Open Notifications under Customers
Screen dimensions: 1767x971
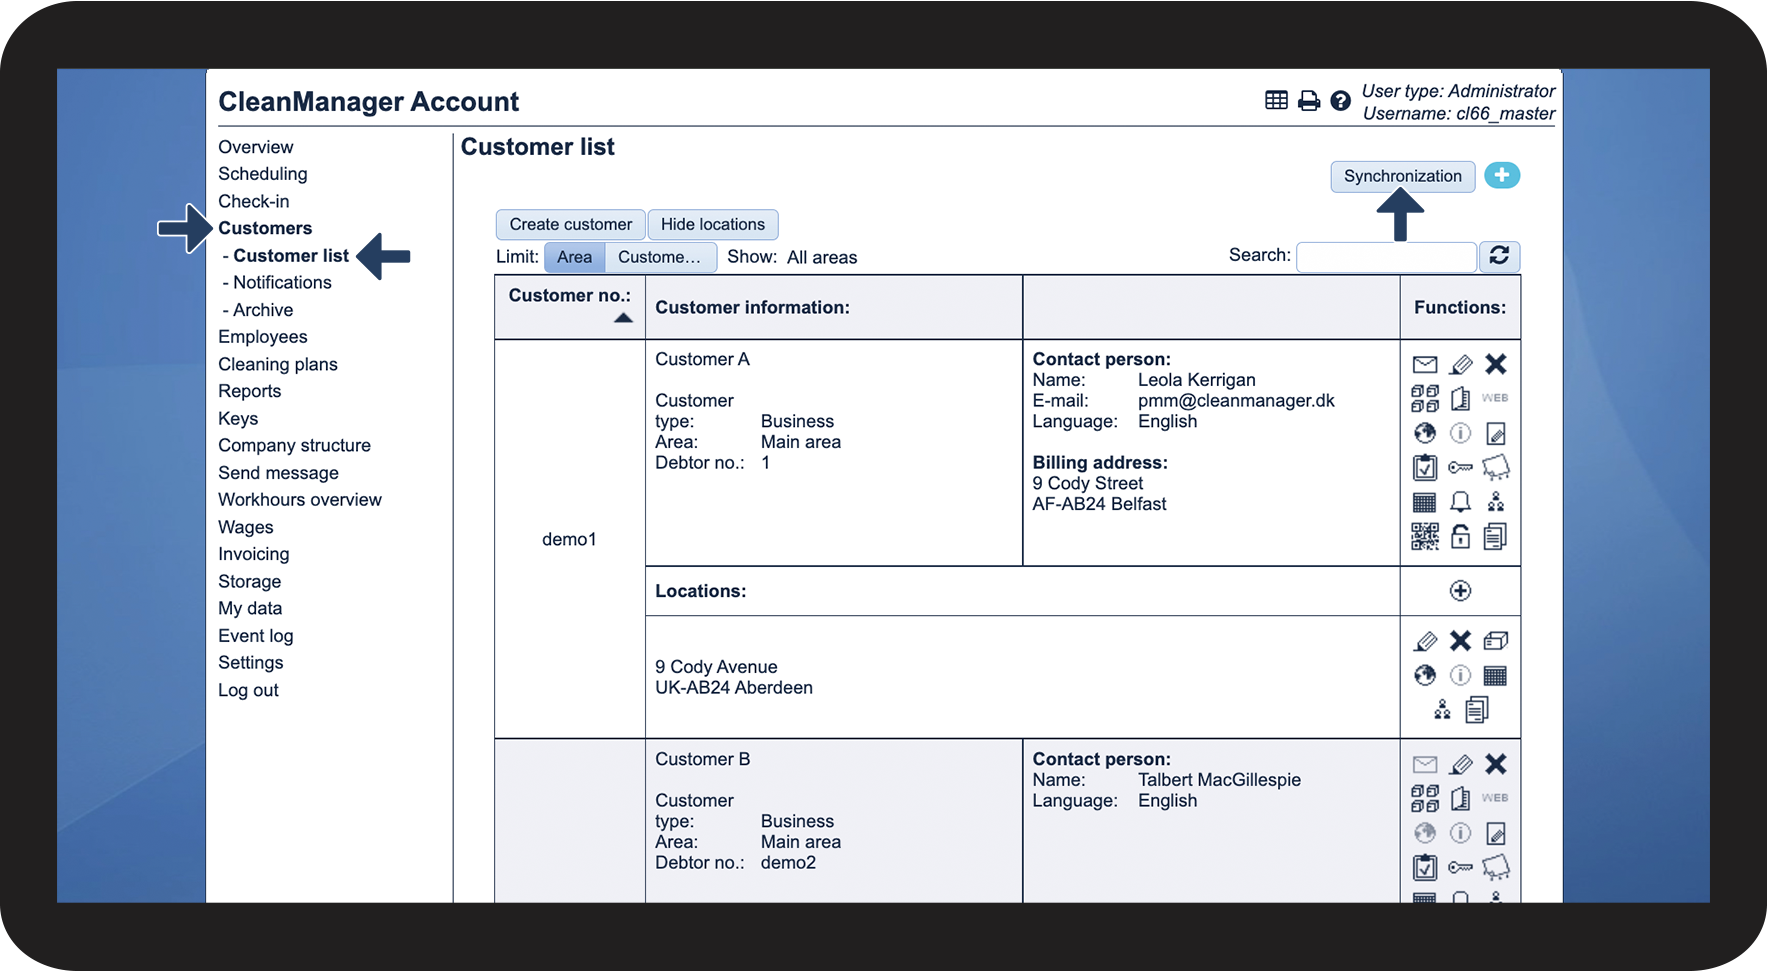(282, 283)
